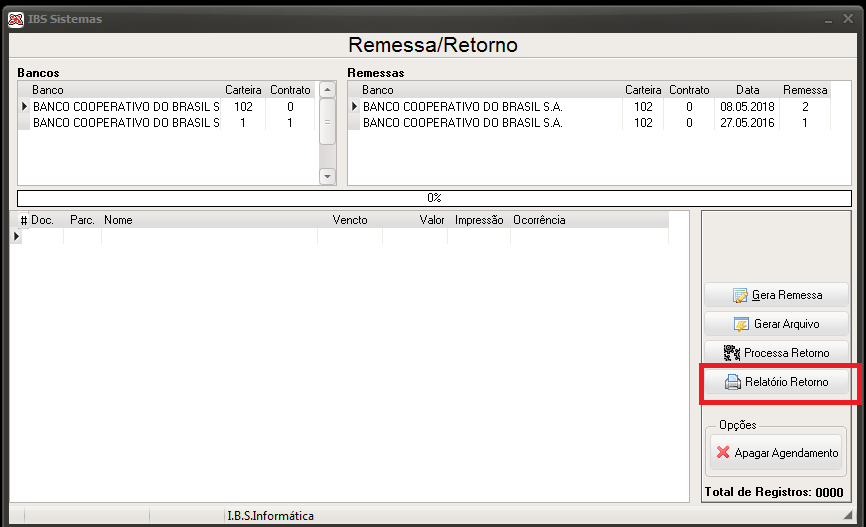Click the IBS Sistemas title bar logo

click(15, 19)
